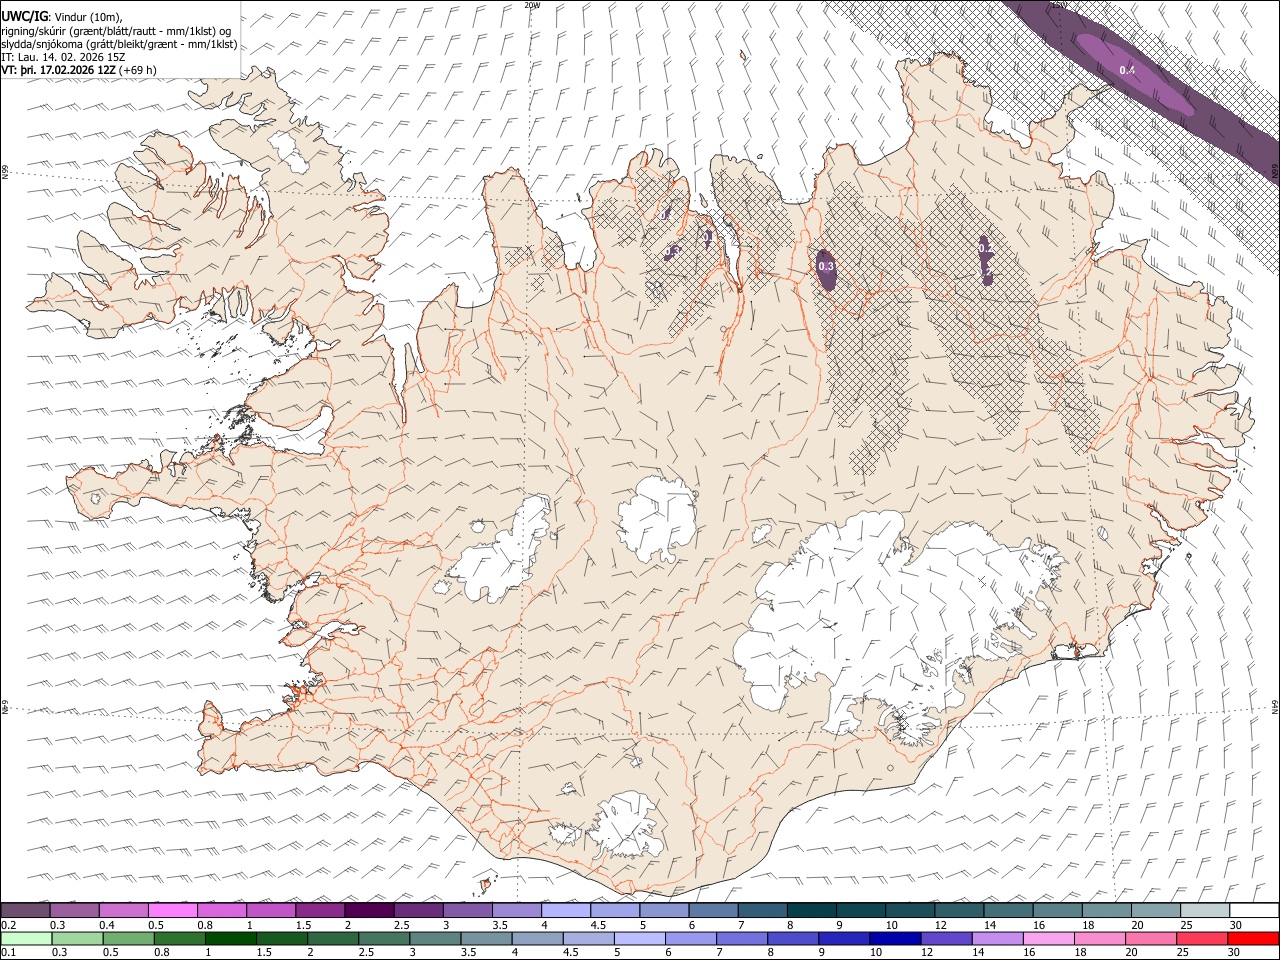Click the navy blue rain swatch labeled 10

pyautogui.click(x=894, y=938)
